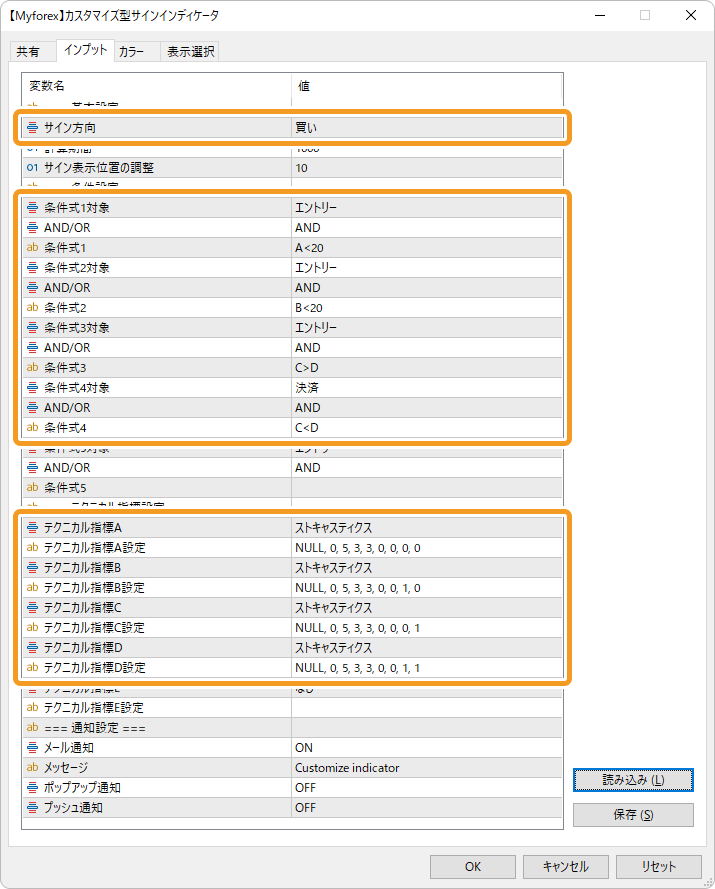This screenshot has height=889, width=715.
Task: Click the string icon beside 条件式1
Action: (x=33, y=248)
